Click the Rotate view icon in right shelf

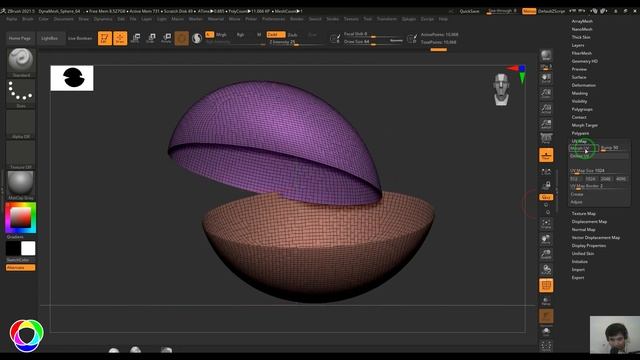tap(546, 270)
